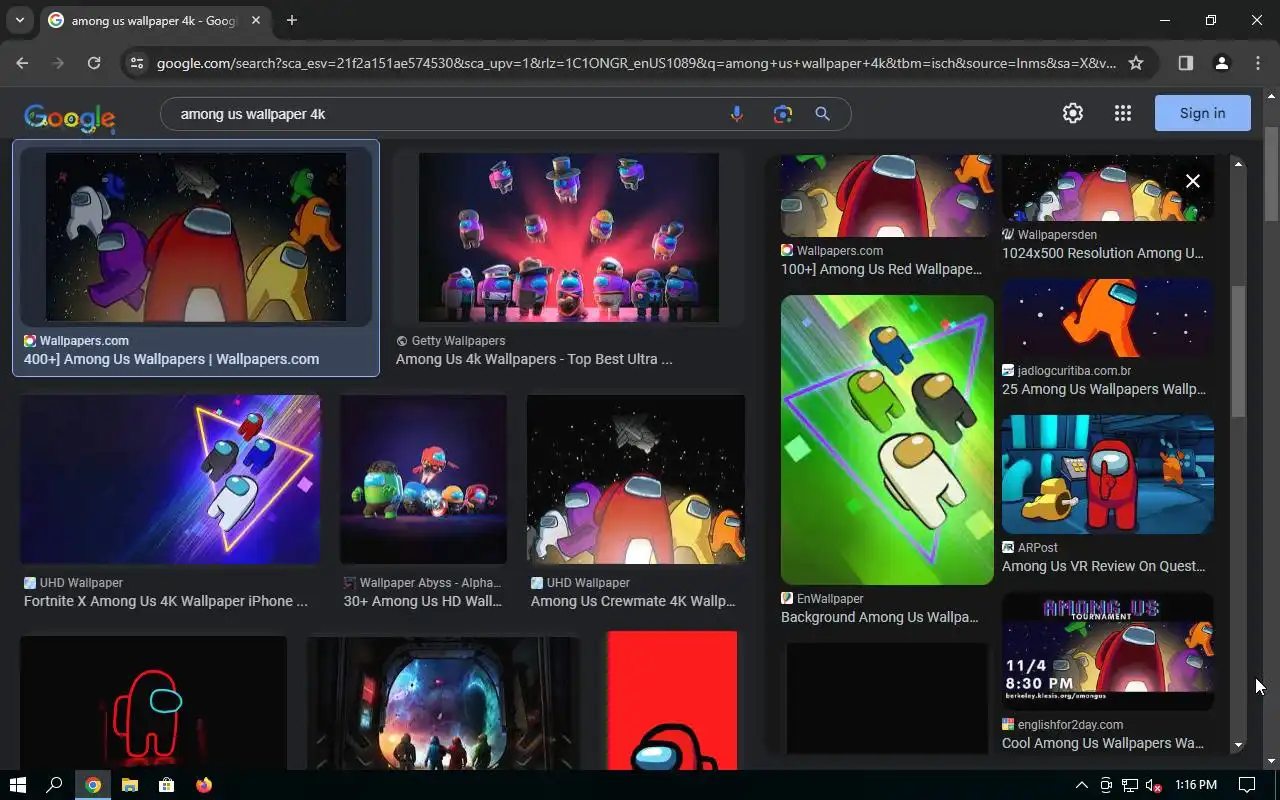Screen dimensions: 1280x800
Task: Open the Wallpapersden 1024x500 image
Action: click(1108, 188)
